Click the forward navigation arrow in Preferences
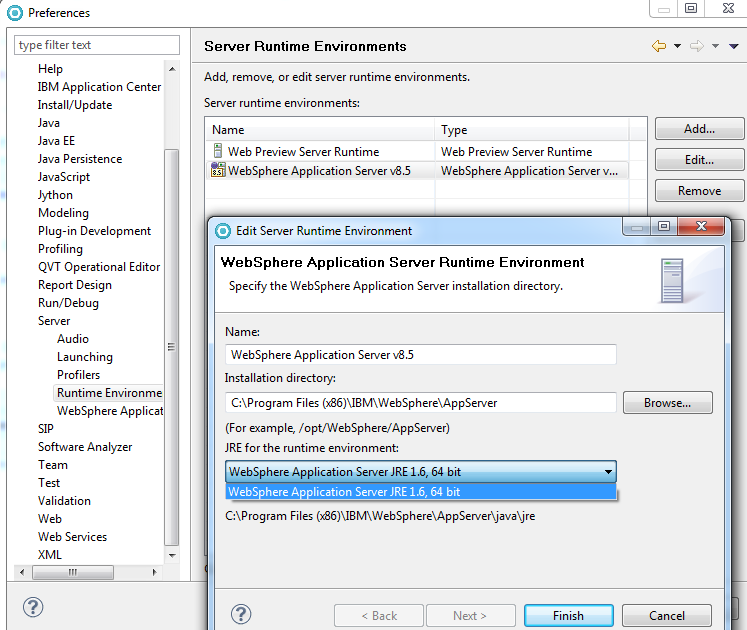The image size is (747, 630). [x=697, y=46]
